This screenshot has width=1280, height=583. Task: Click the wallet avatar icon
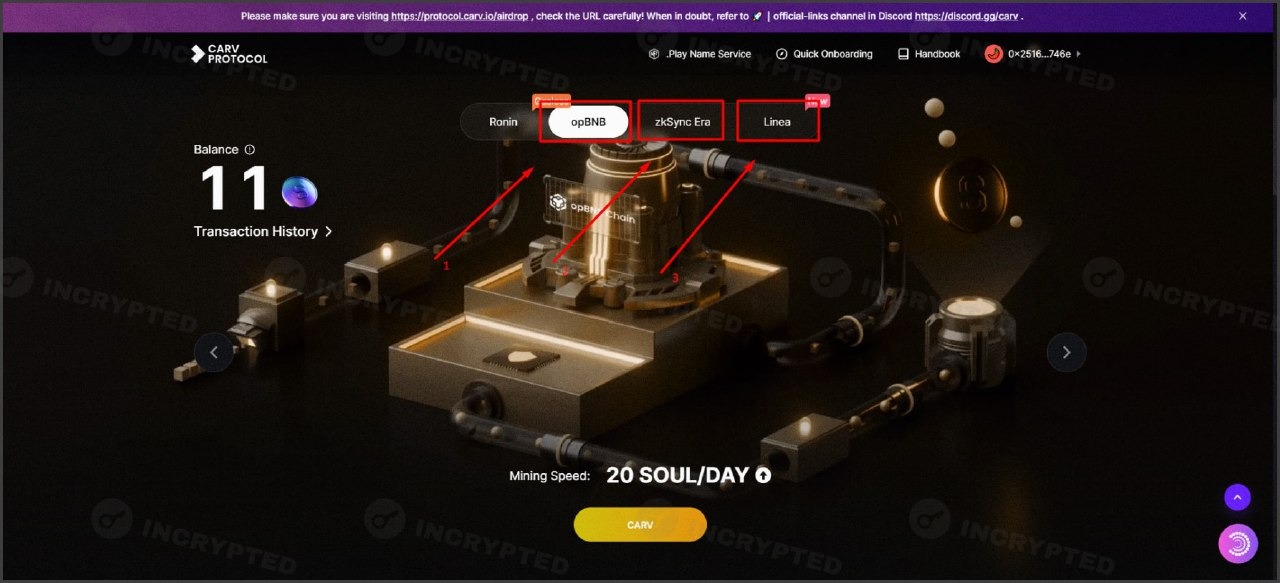coord(994,54)
